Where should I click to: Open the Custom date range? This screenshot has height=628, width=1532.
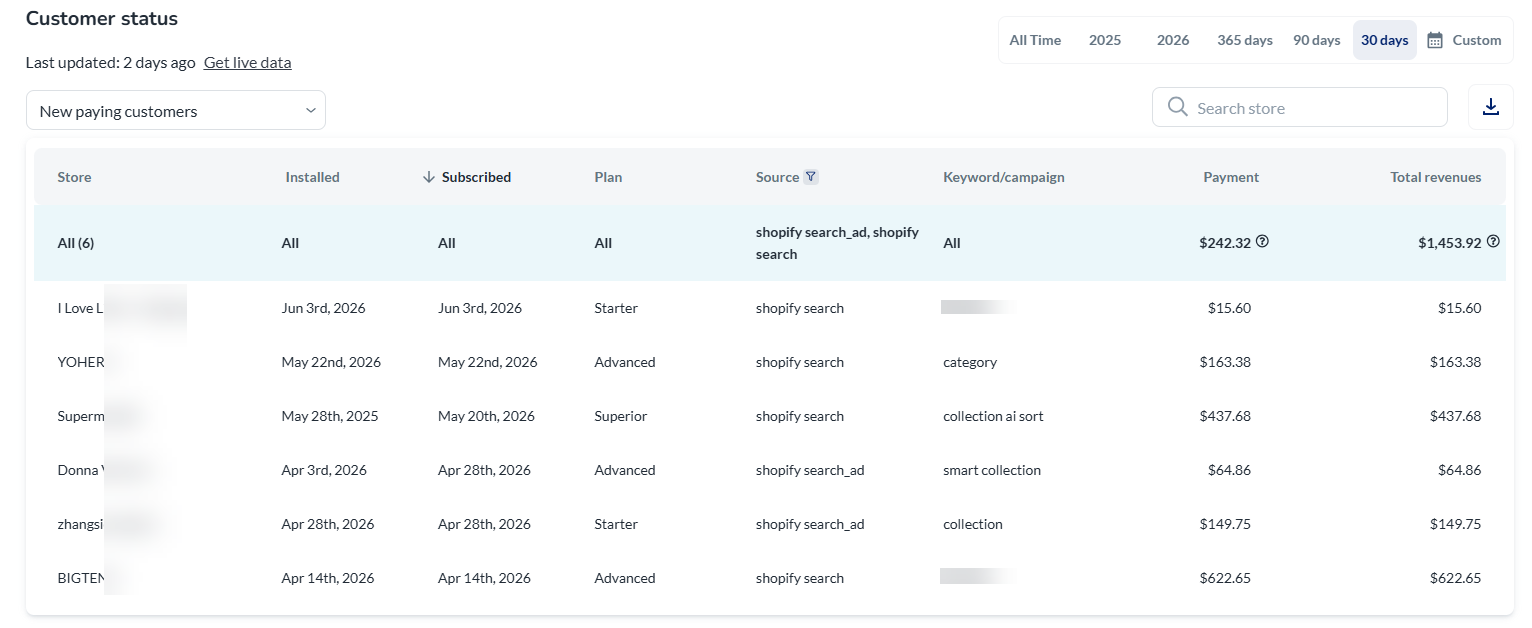pos(1464,40)
